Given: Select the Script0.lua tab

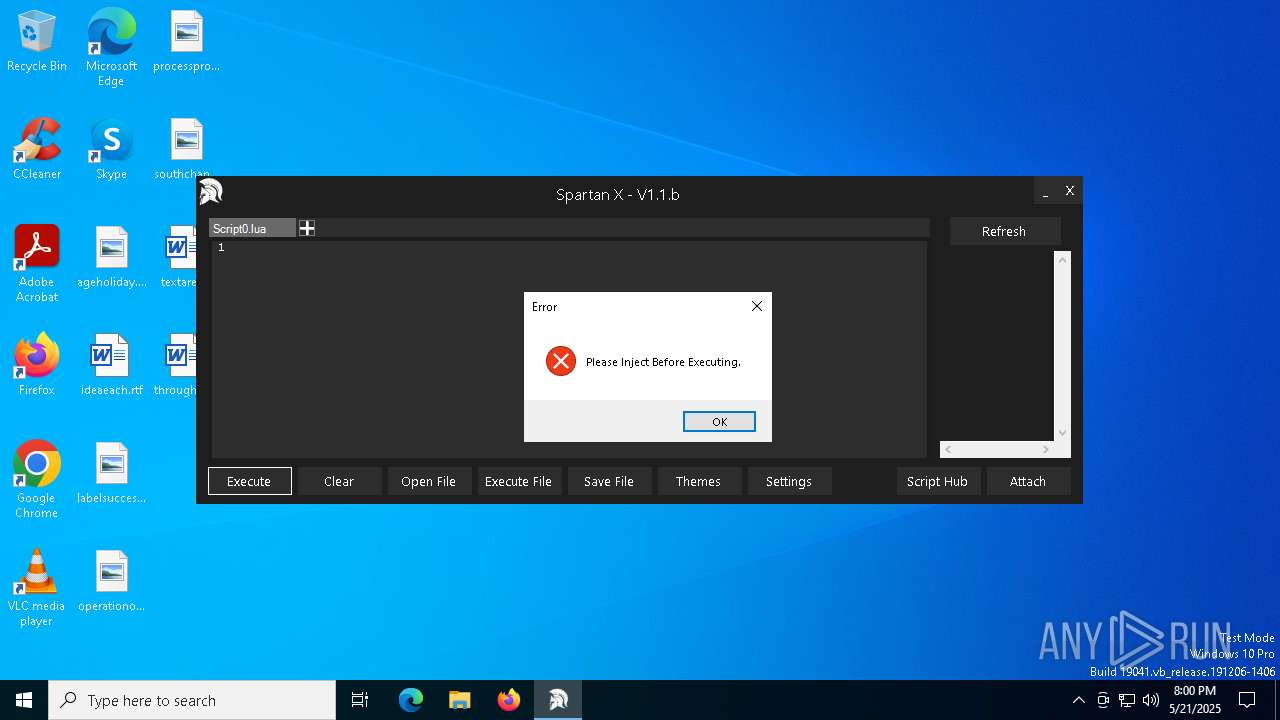Looking at the screenshot, I should pos(252,229).
